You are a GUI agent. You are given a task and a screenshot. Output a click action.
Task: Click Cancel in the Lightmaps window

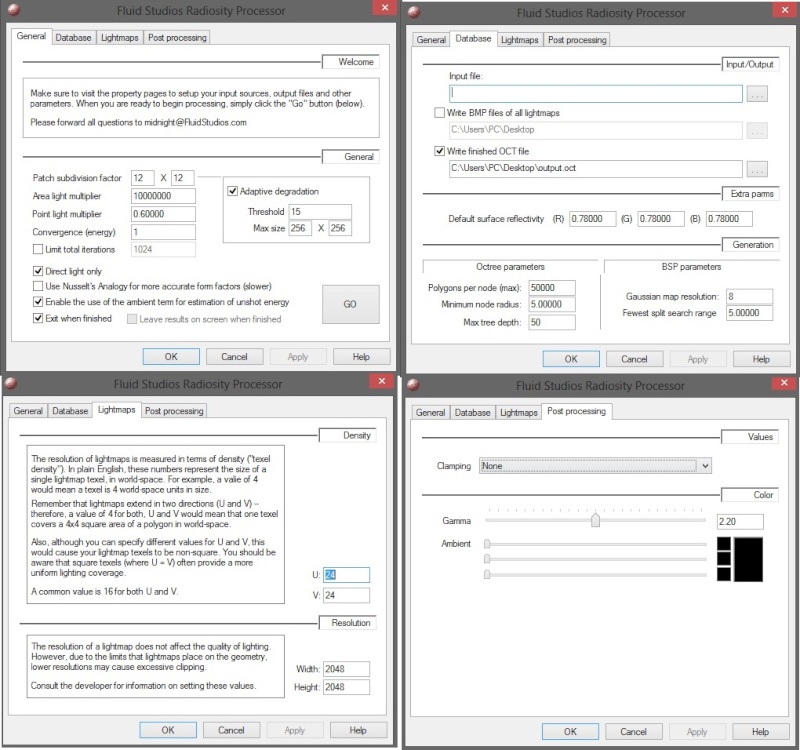[231, 730]
